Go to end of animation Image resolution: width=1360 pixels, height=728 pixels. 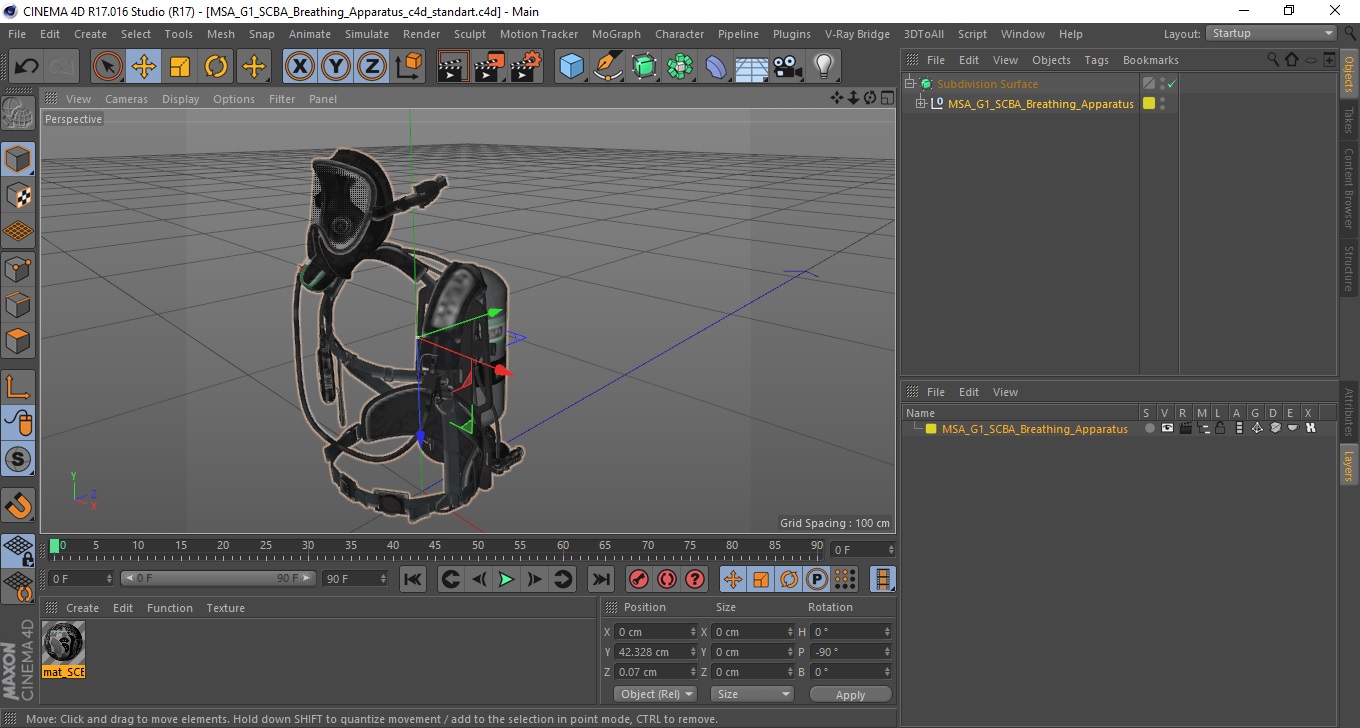pos(600,579)
